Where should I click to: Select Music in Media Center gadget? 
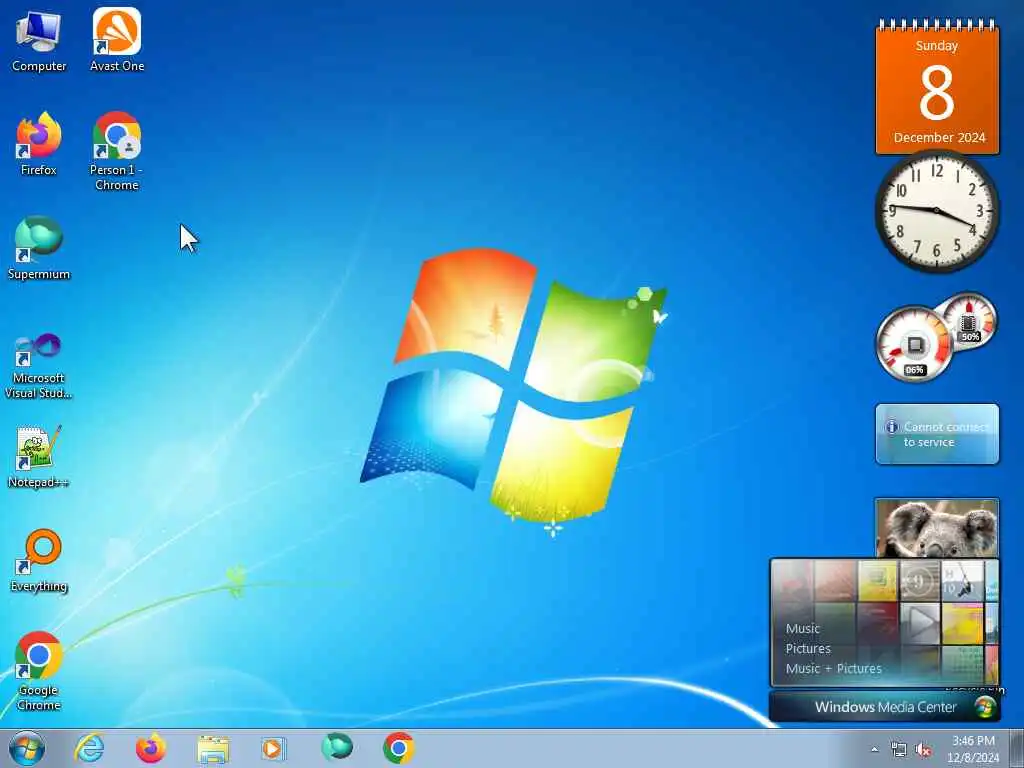(803, 628)
